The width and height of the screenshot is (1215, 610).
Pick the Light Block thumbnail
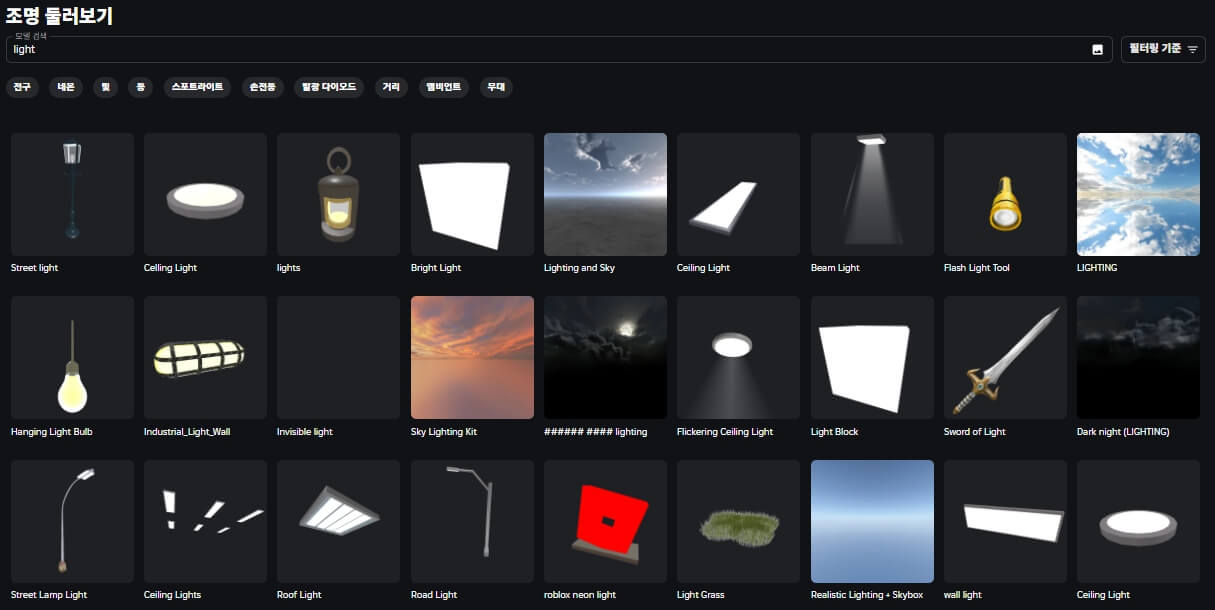(872, 357)
